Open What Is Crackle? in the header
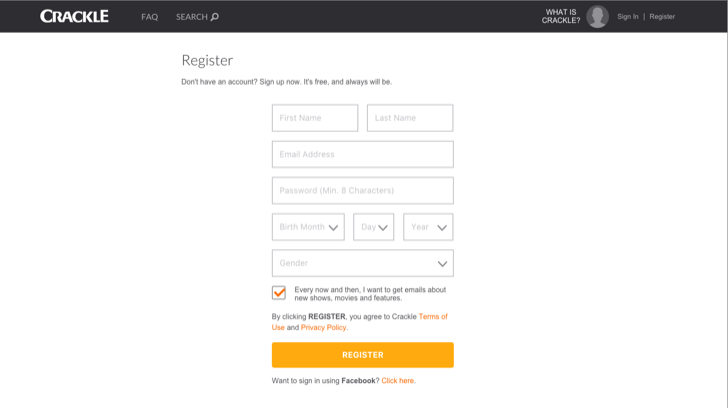Screen dimensions: 728x408 (x=561, y=16)
